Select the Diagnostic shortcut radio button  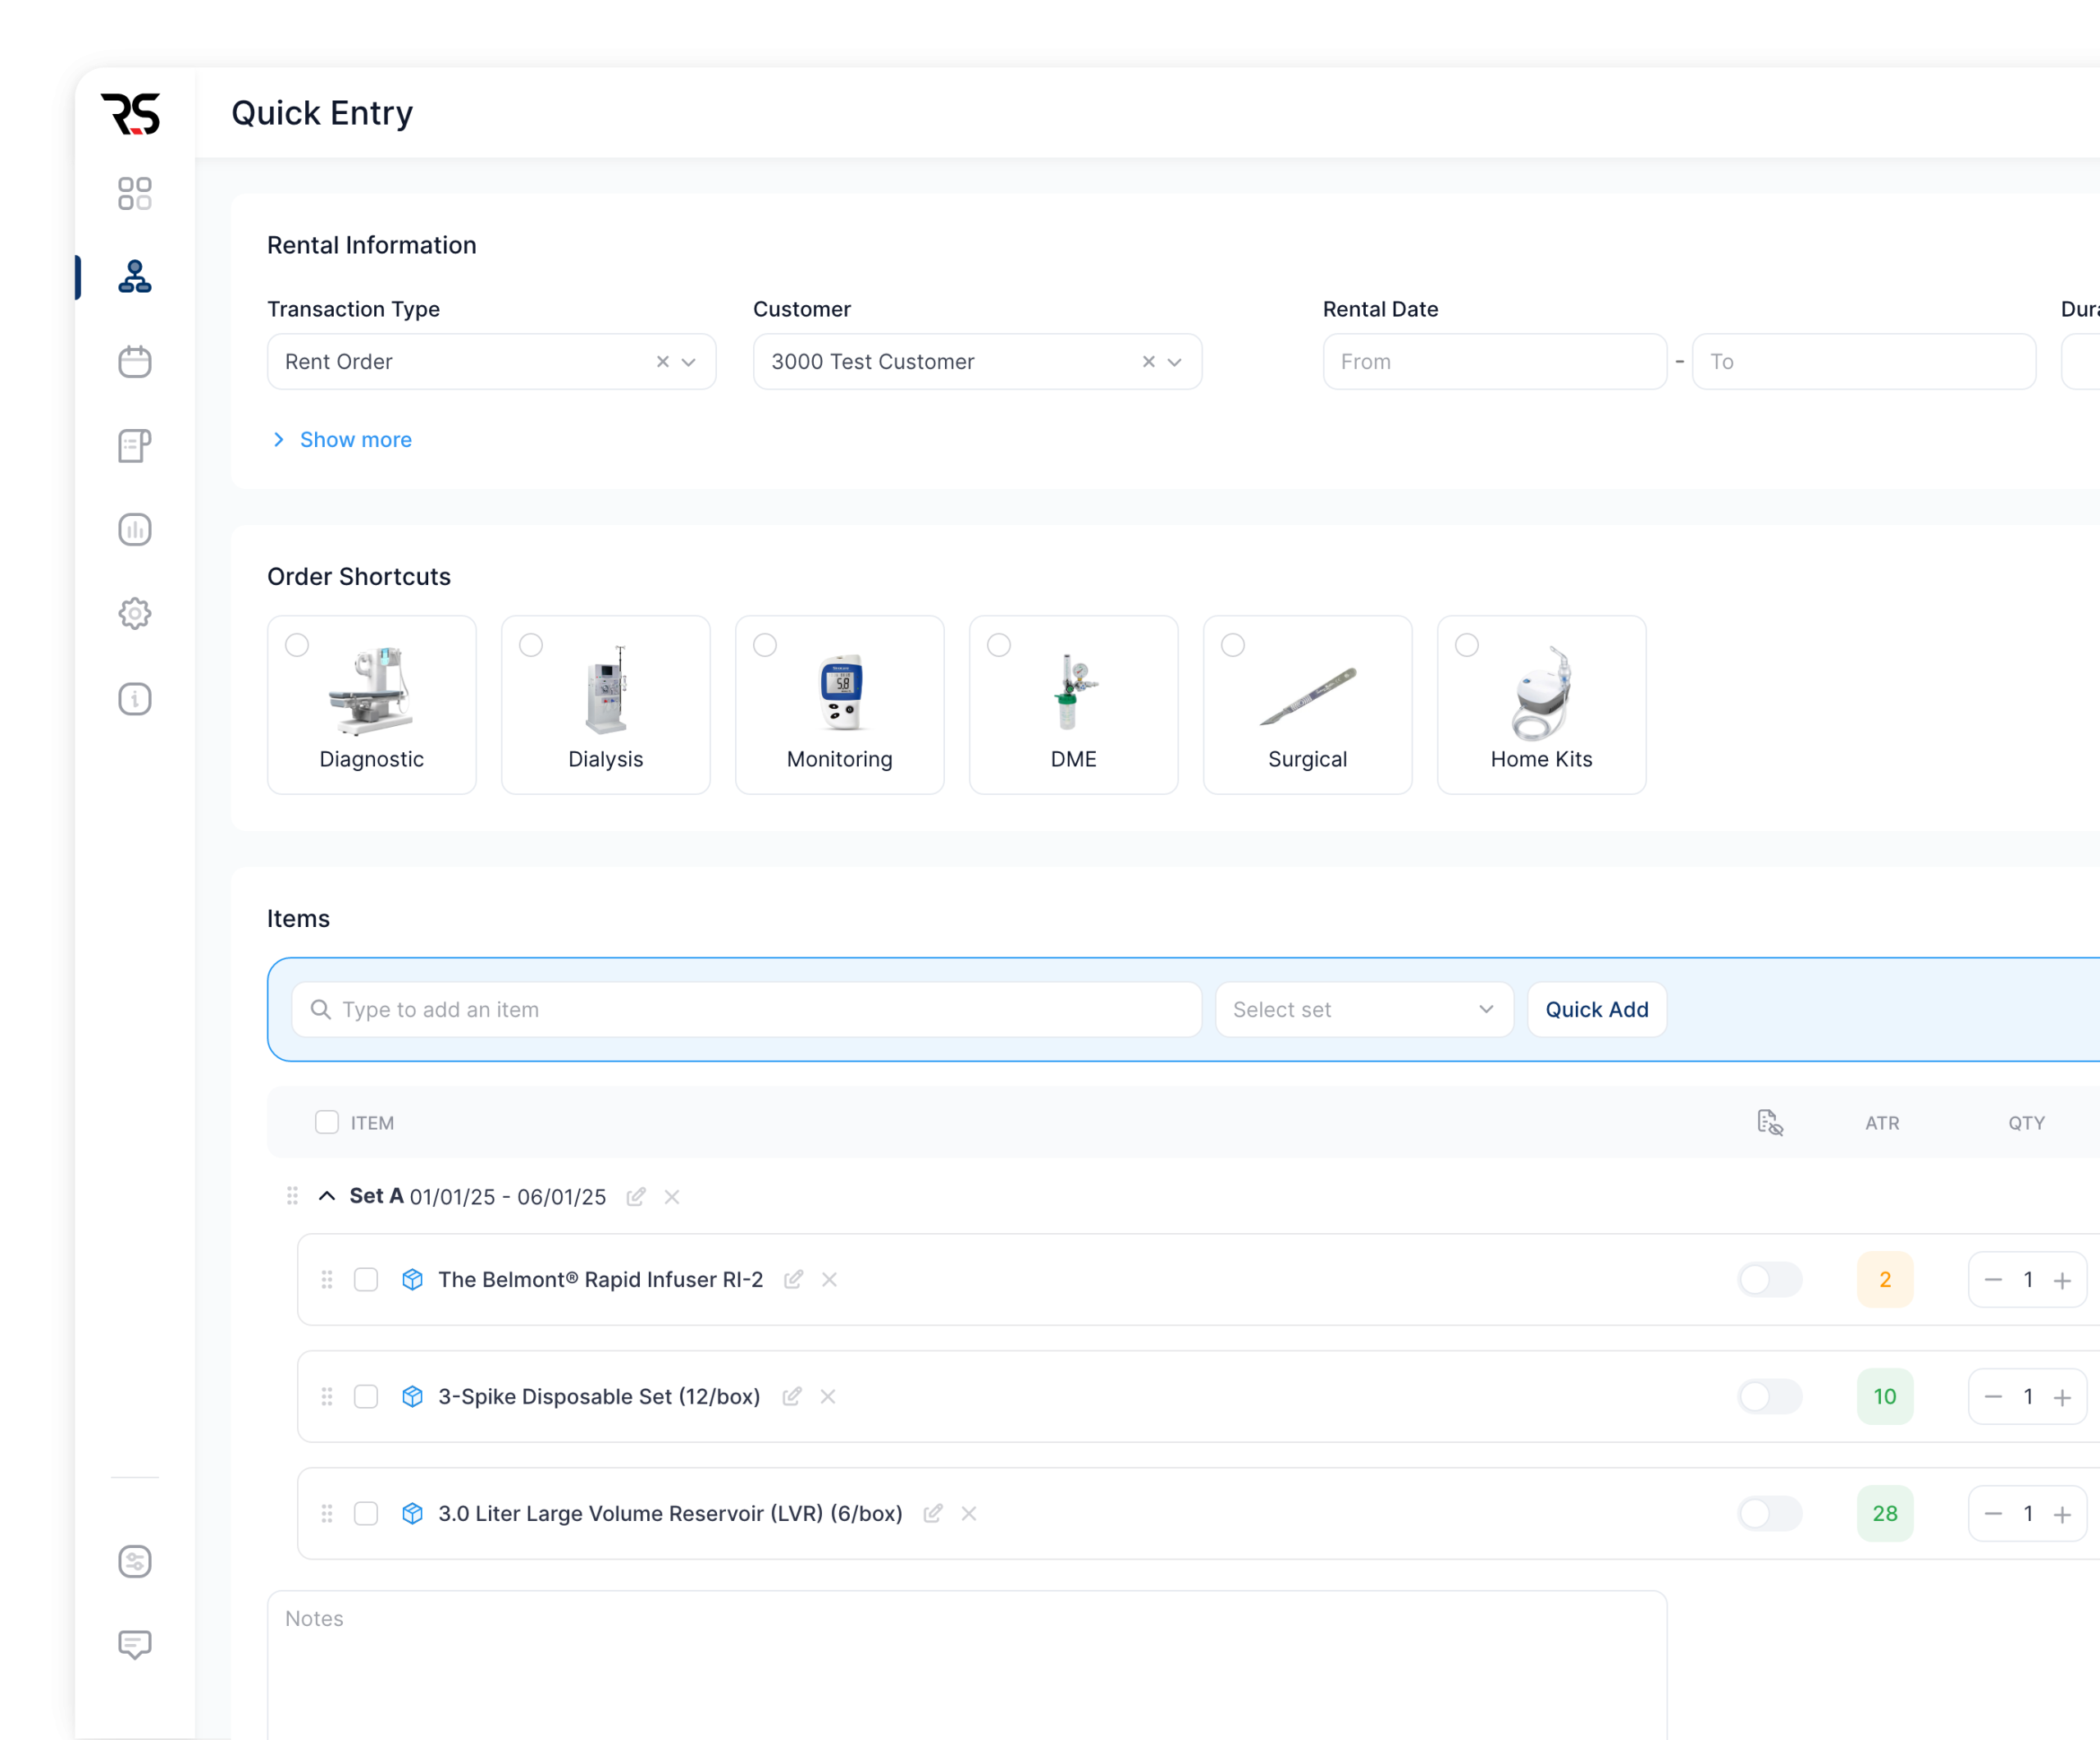coord(297,645)
